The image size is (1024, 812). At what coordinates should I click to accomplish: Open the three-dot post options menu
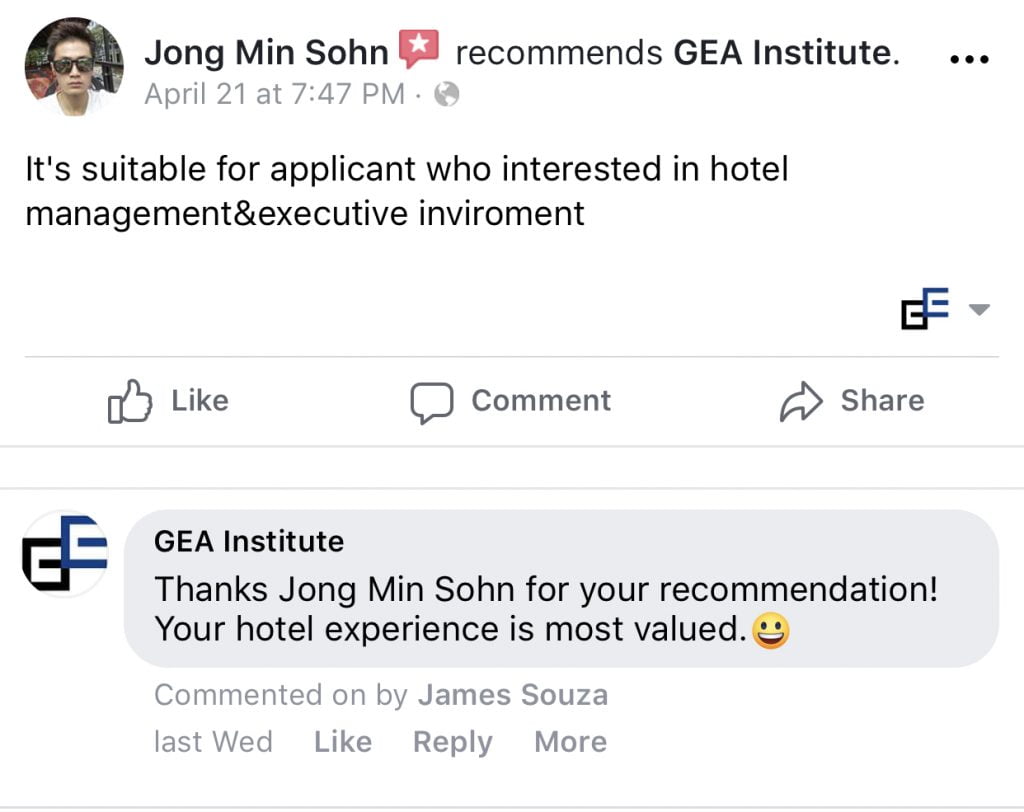[x=967, y=59]
